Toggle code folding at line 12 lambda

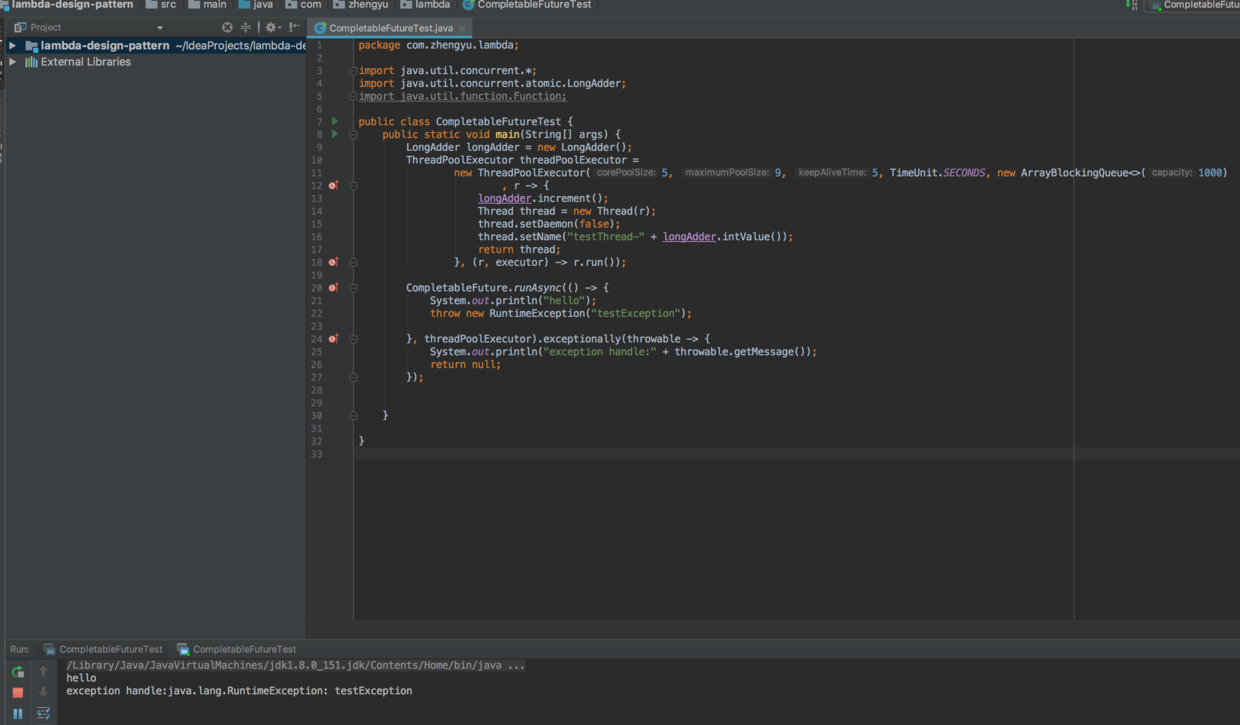pos(353,186)
